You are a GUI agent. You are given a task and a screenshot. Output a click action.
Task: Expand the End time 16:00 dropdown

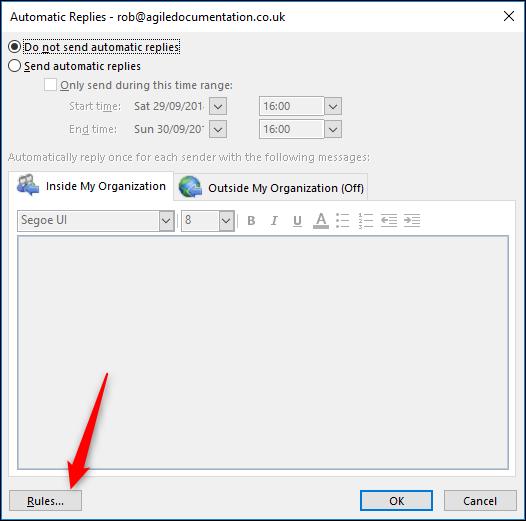pyautogui.click(x=333, y=129)
